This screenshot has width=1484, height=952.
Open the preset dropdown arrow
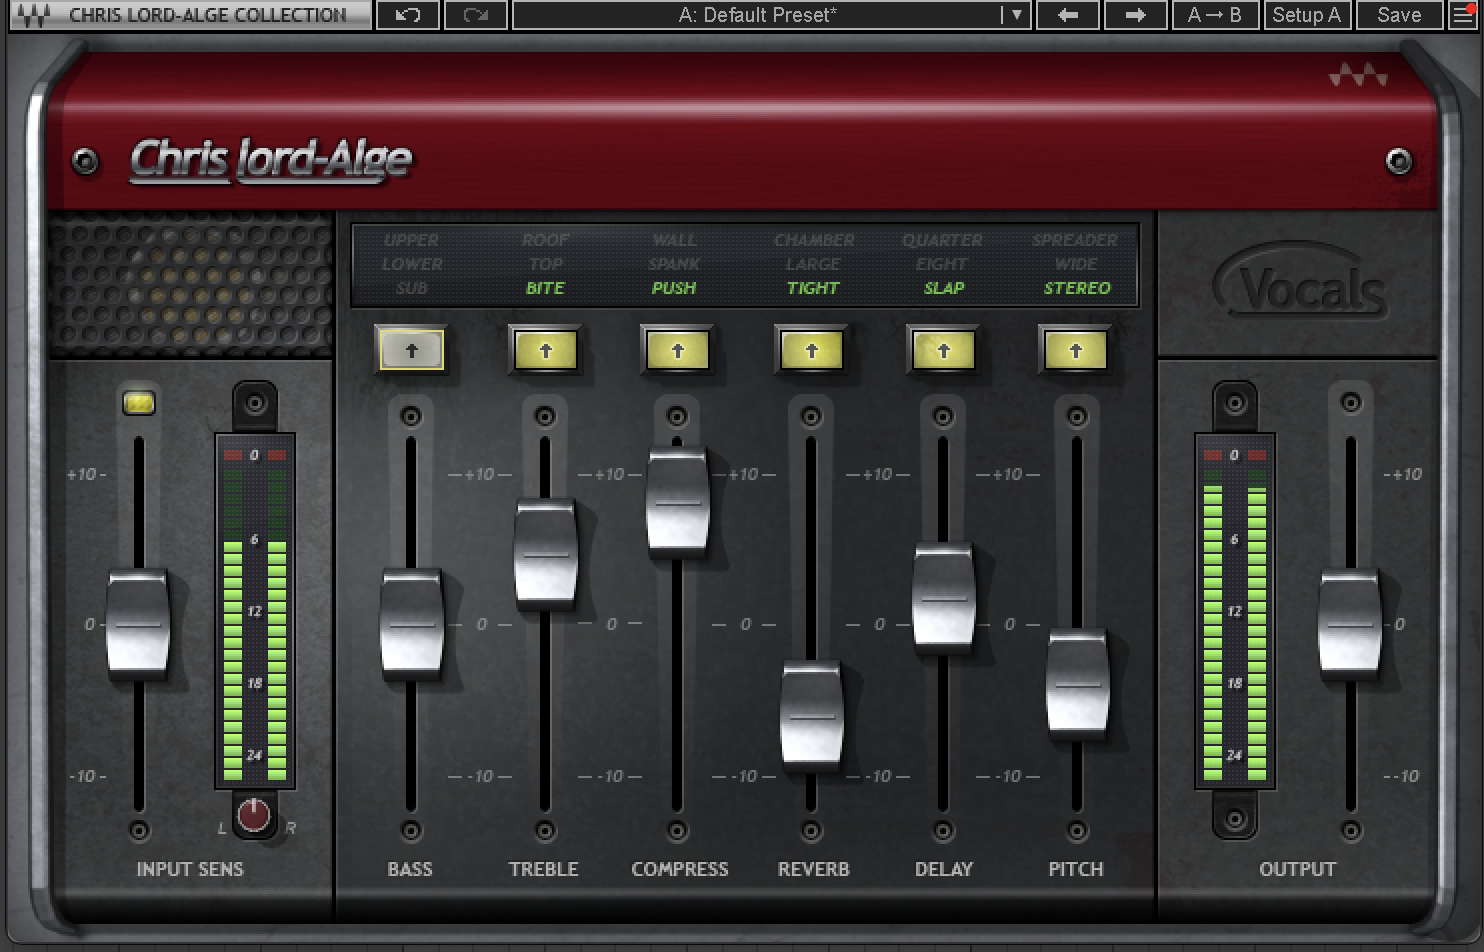point(1016,15)
